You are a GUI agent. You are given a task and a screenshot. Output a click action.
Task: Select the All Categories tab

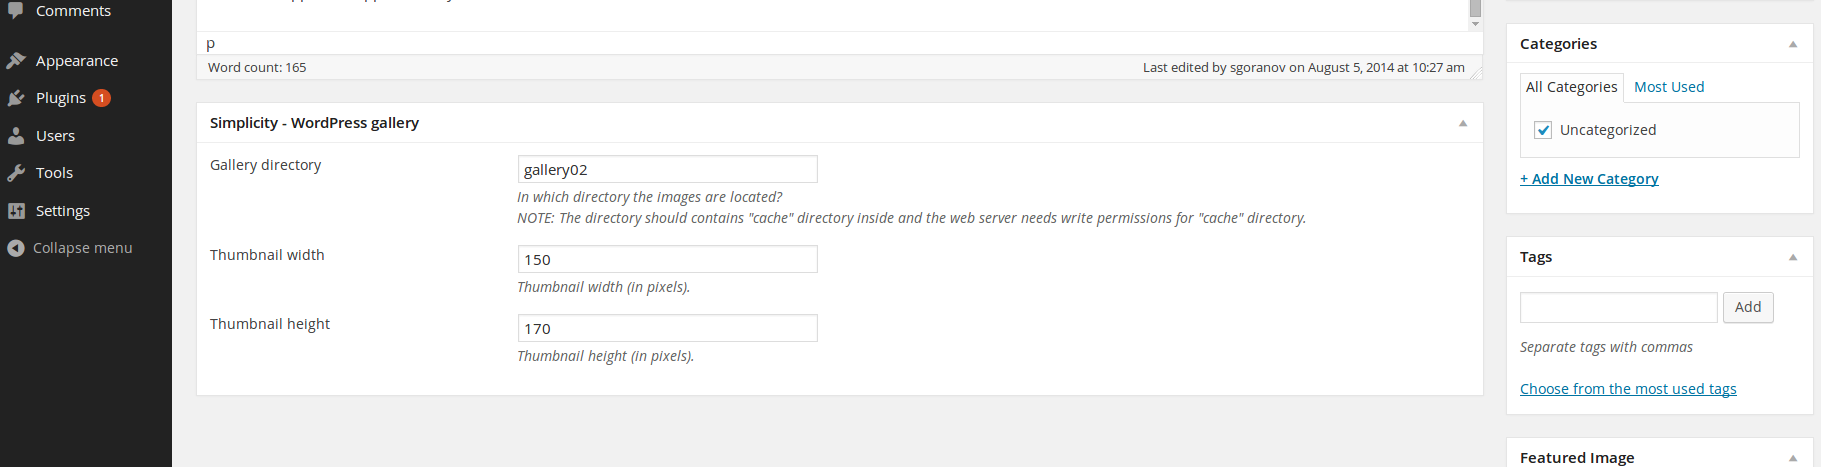pyautogui.click(x=1571, y=87)
